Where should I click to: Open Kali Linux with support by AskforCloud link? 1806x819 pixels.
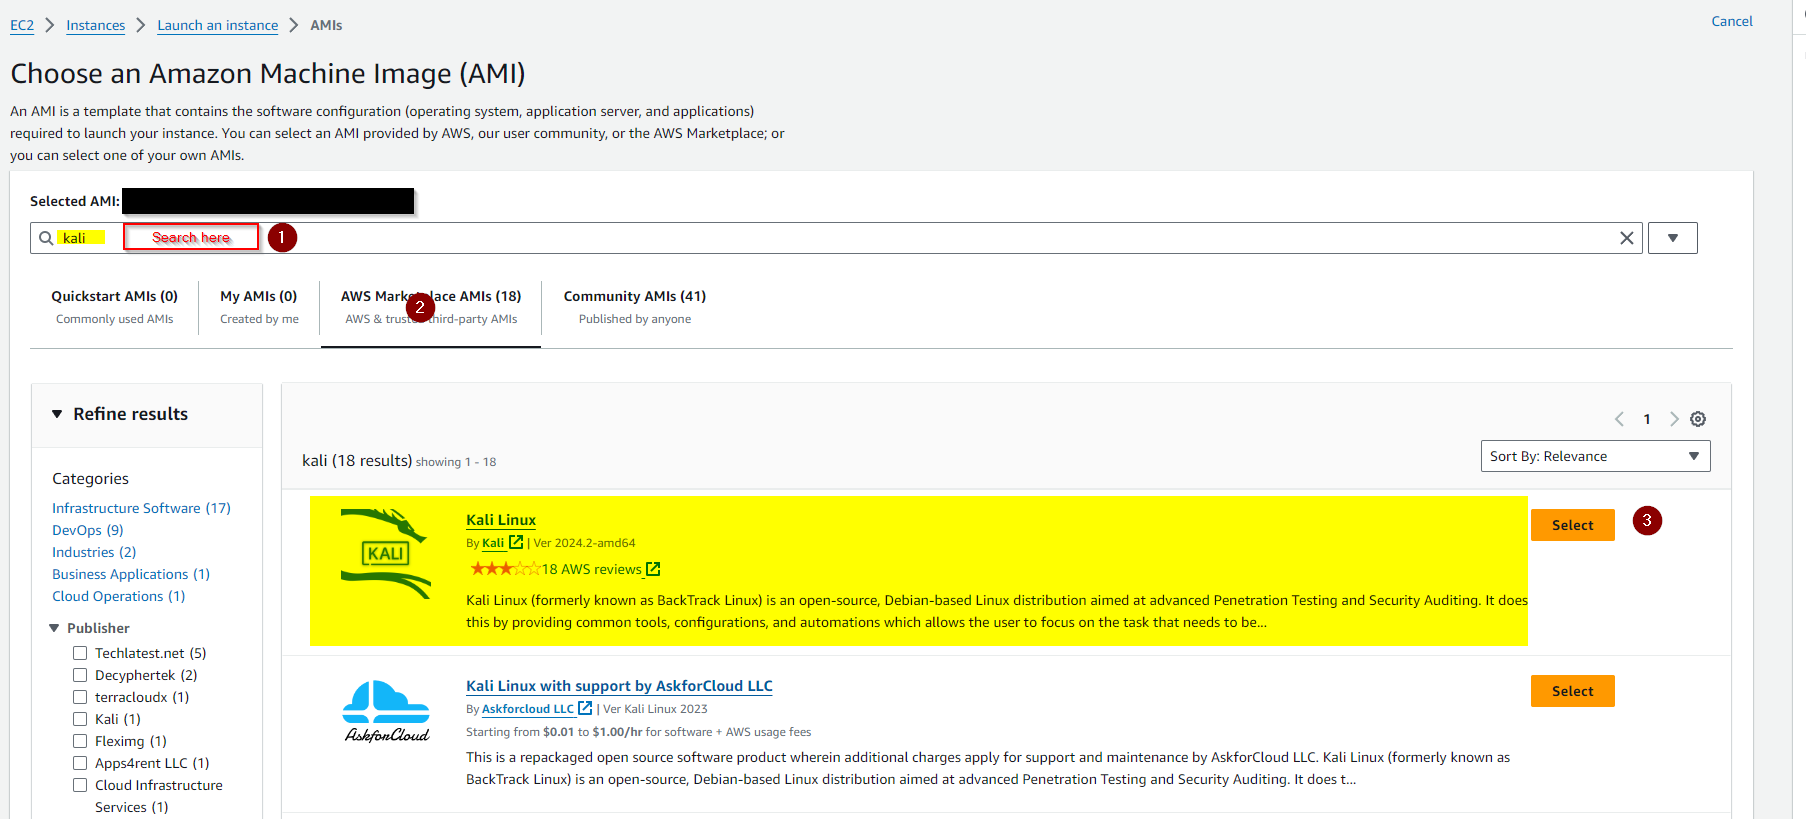619,686
